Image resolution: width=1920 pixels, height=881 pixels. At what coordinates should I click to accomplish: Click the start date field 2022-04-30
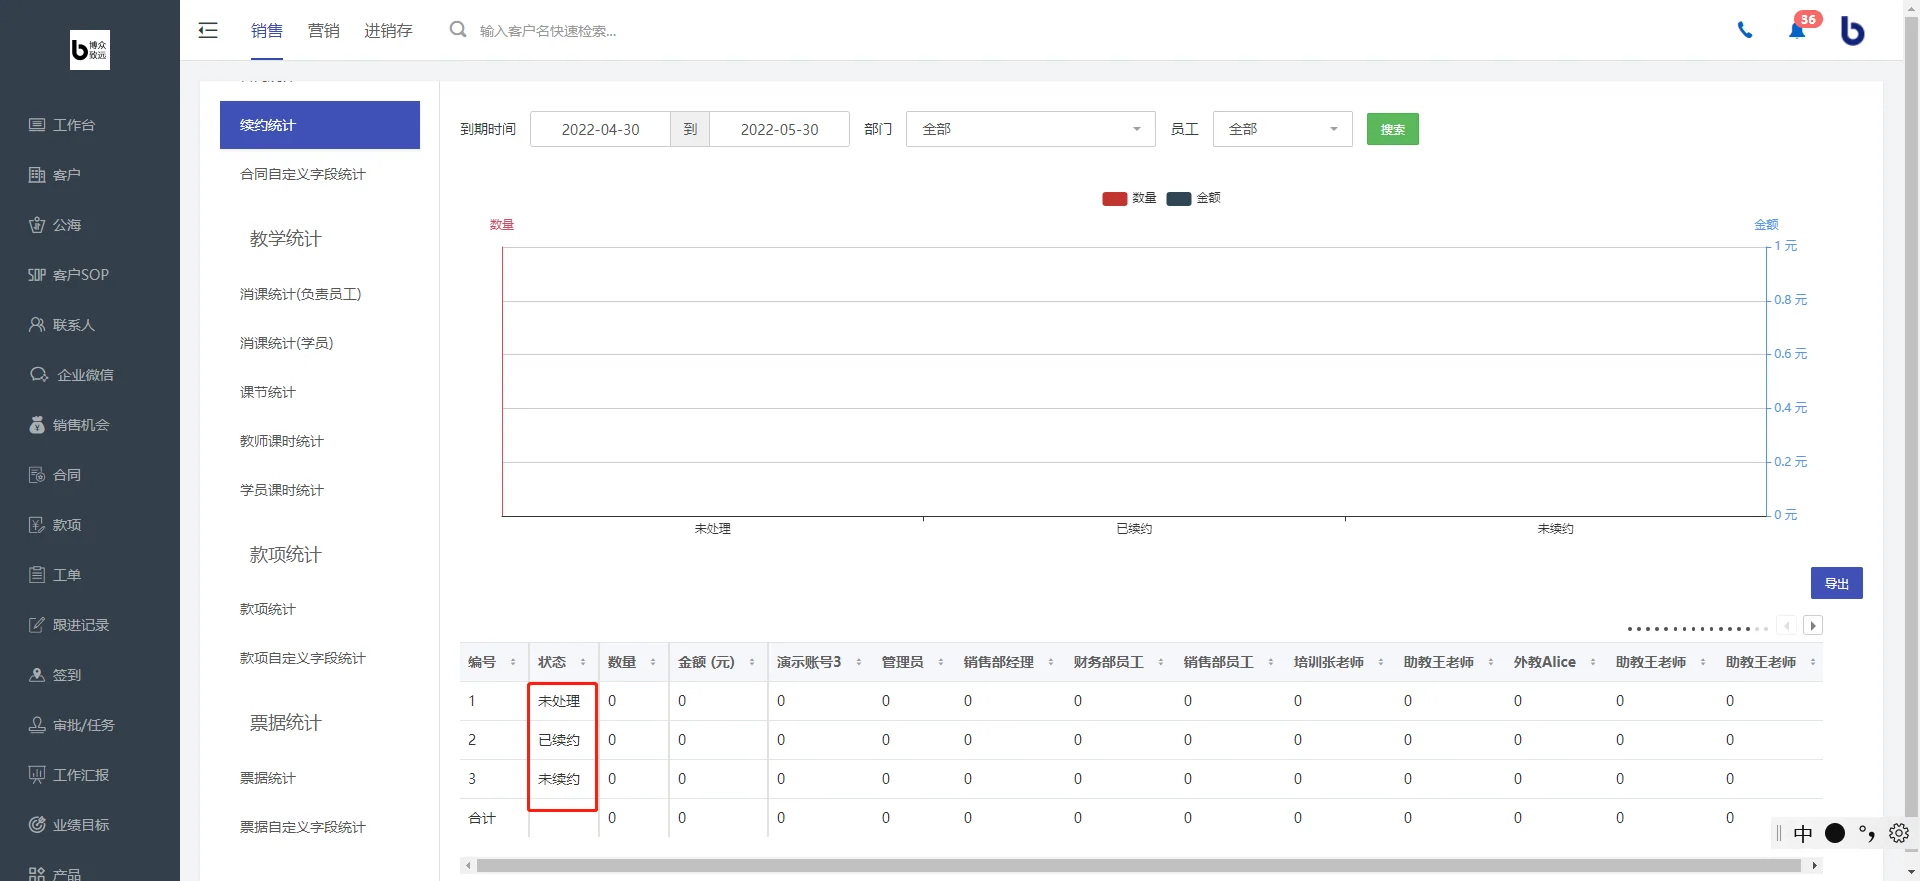(600, 129)
